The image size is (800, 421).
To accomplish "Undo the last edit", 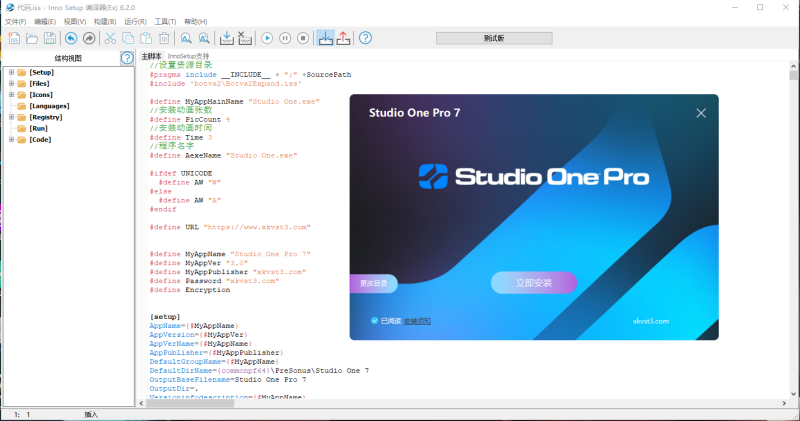I will tap(71, 38).
